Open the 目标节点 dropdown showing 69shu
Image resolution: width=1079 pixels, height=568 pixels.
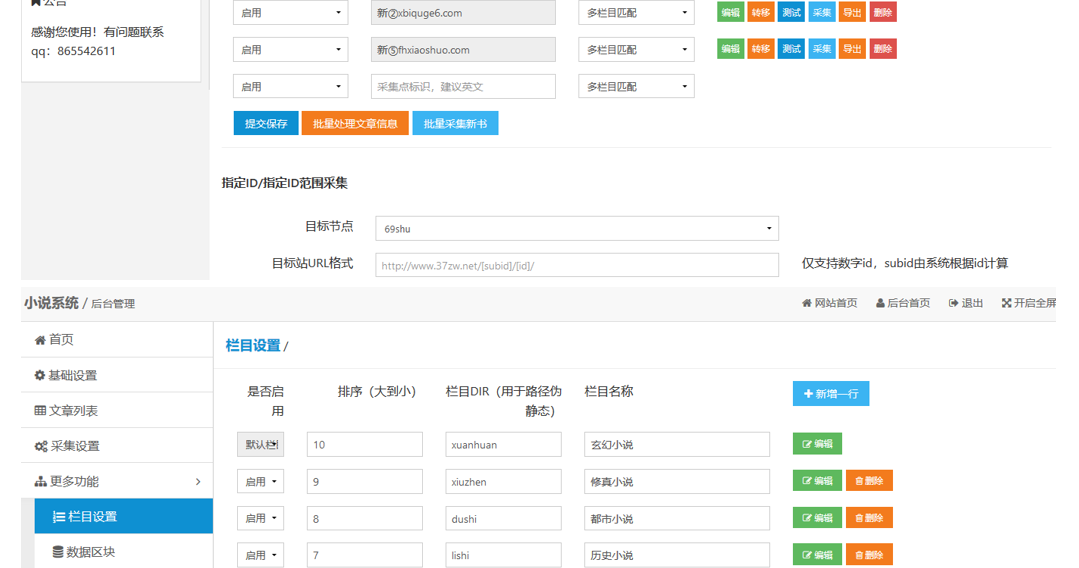[576, 229]
